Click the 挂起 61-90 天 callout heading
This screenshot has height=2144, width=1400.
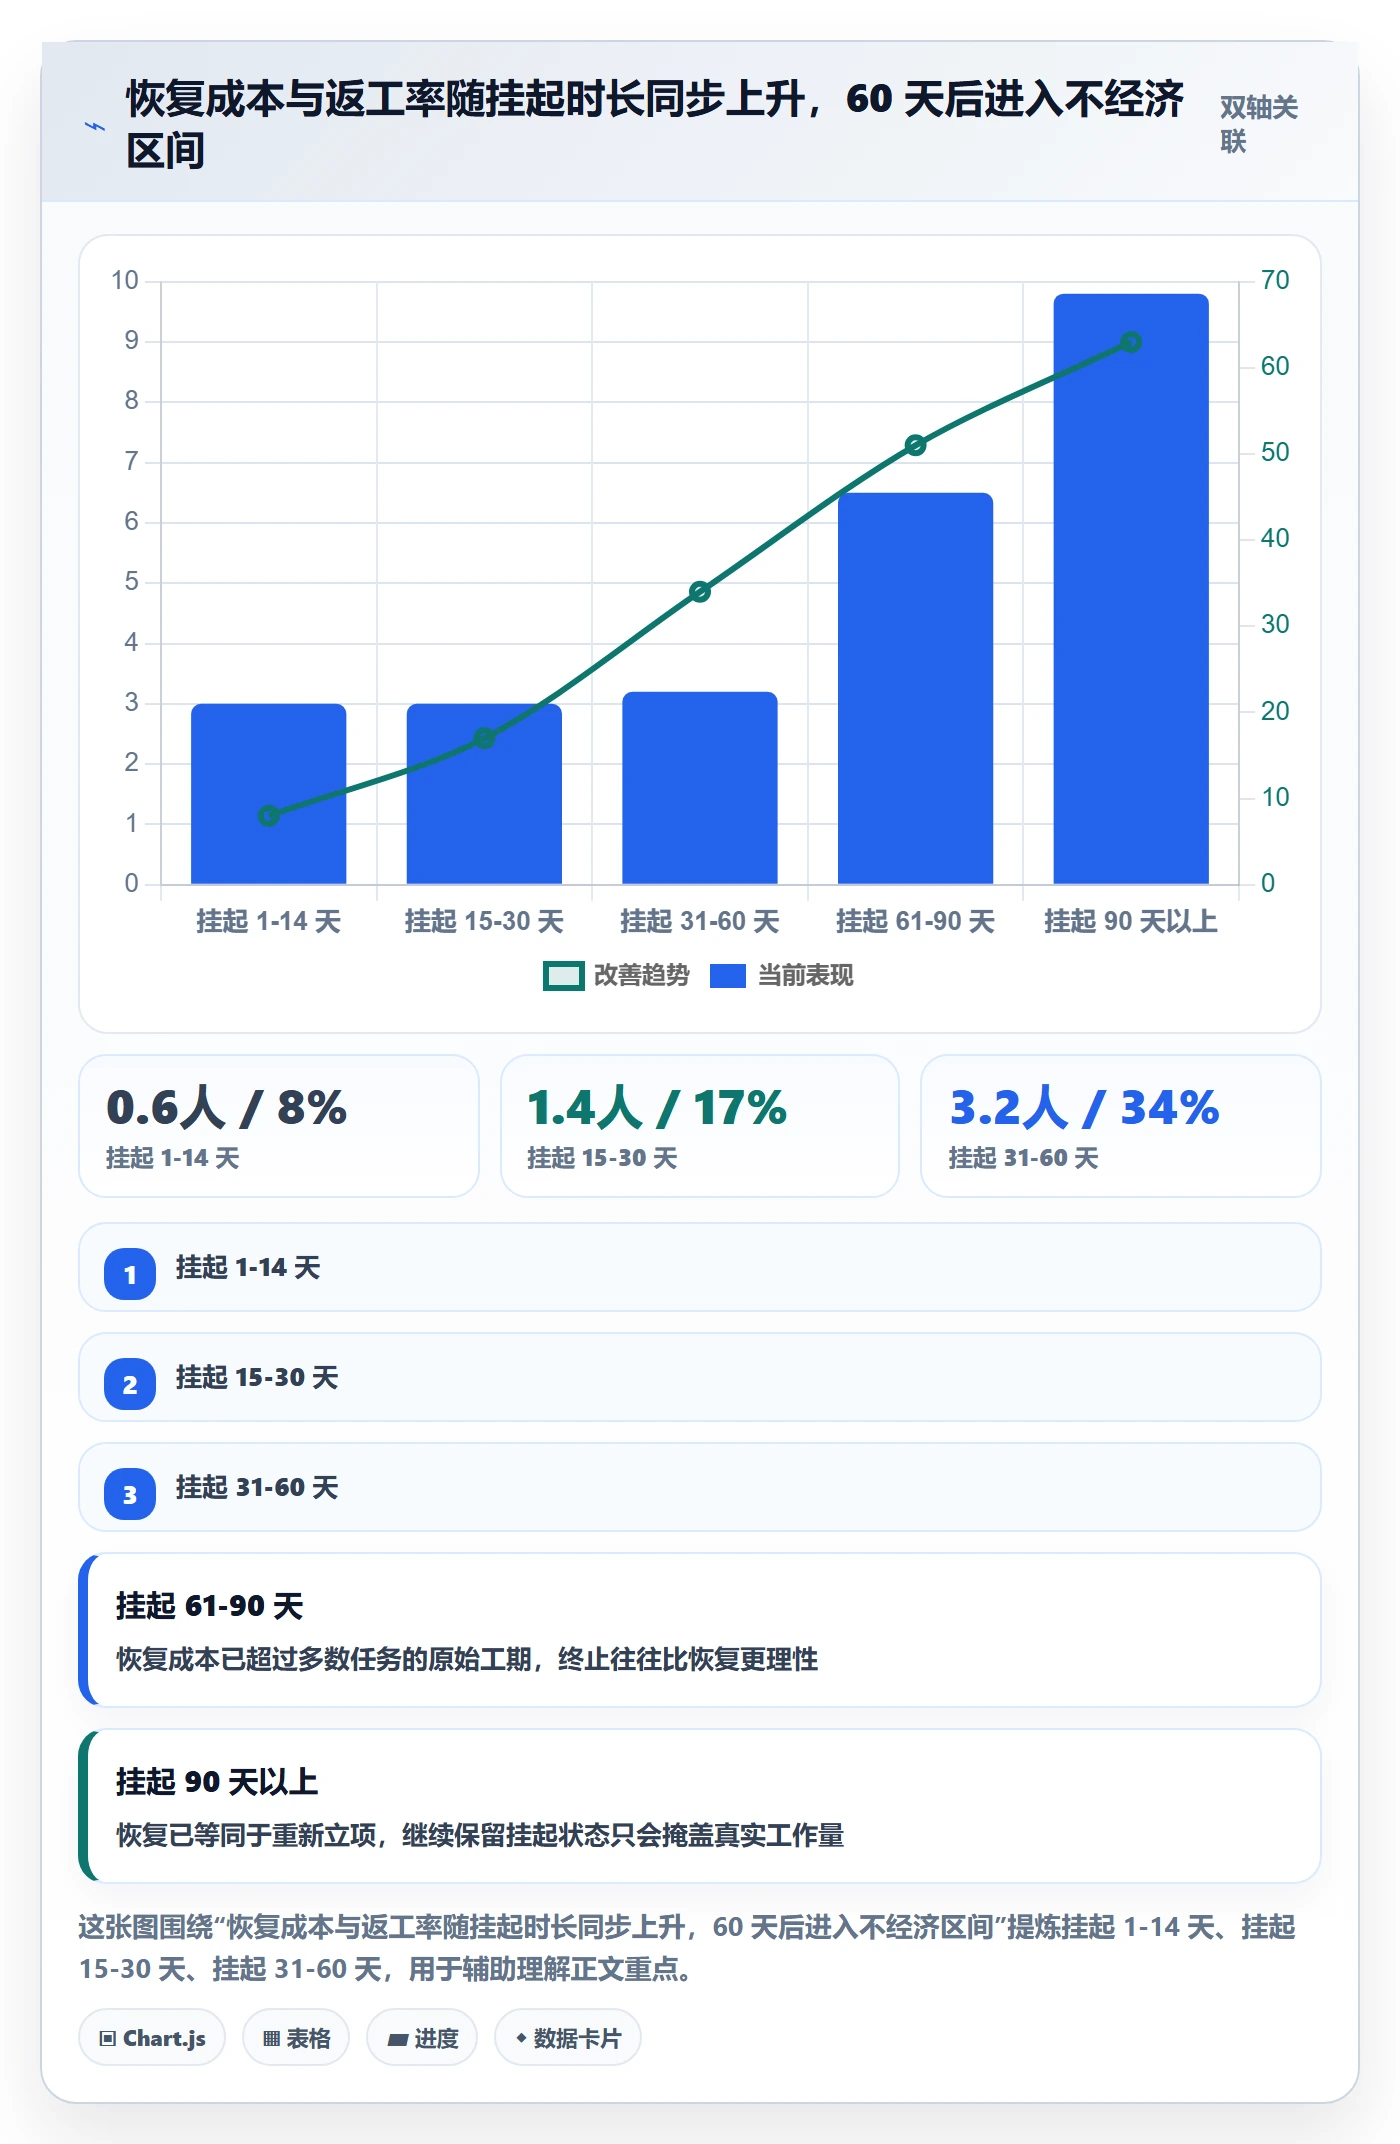(210, 1606)
